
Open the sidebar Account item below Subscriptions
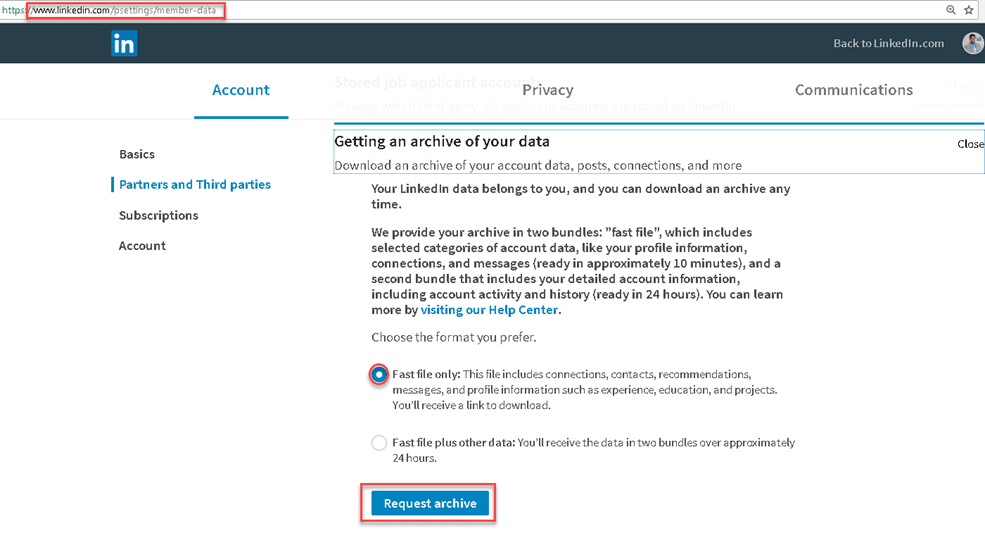pos(142,246)
